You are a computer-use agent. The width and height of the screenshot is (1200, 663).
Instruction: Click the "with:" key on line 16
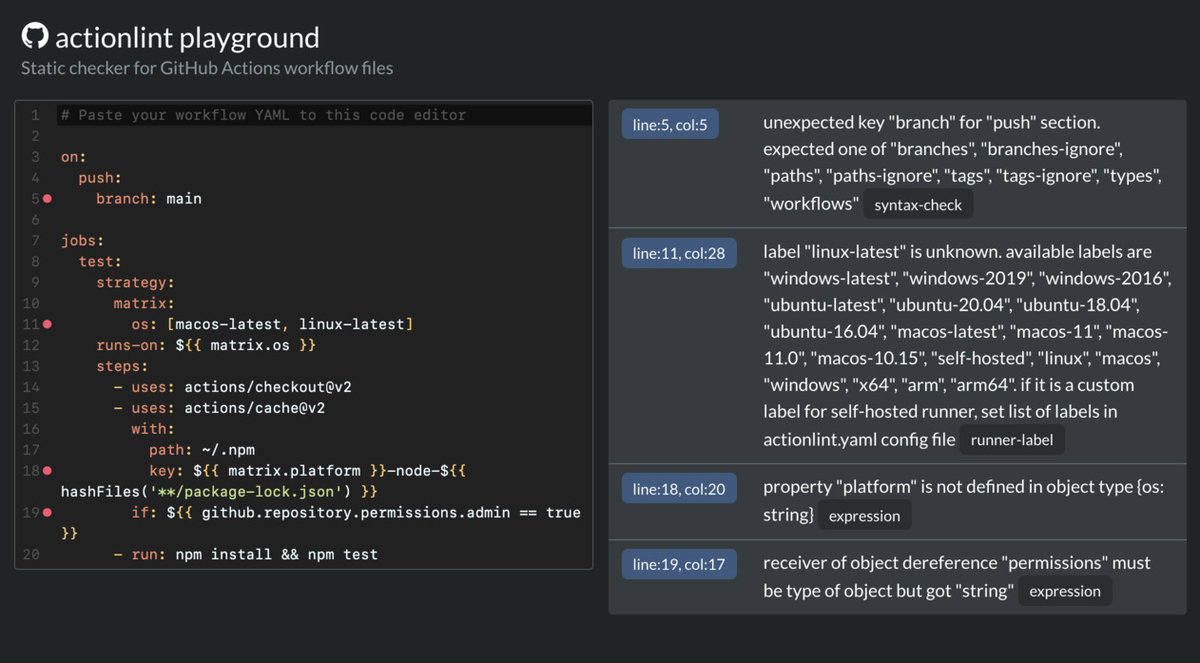[x=153, y=429]
